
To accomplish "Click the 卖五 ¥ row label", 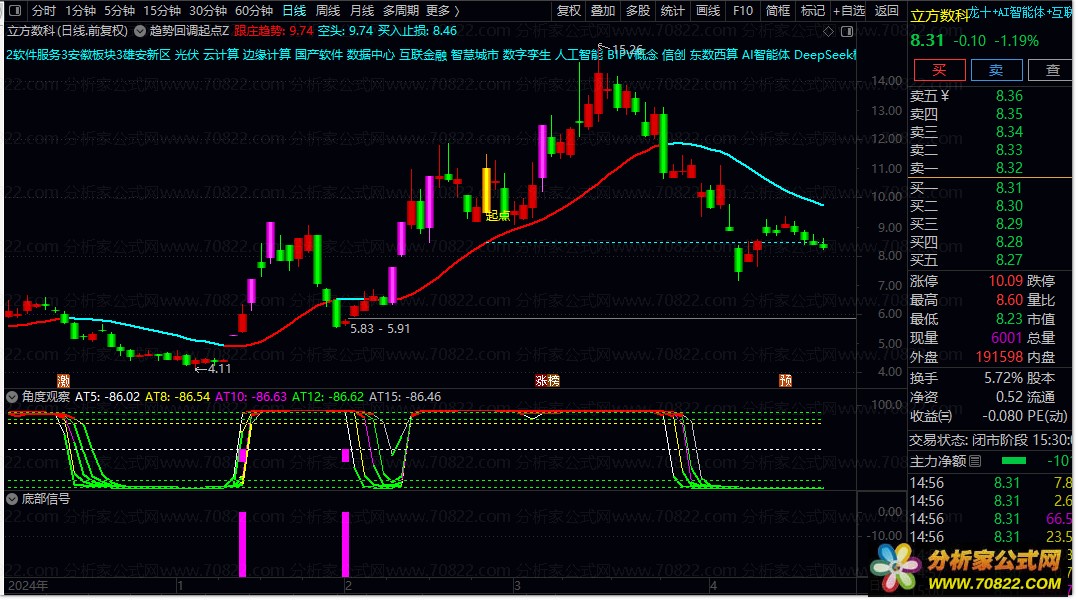I will click(x=930, y=96).
